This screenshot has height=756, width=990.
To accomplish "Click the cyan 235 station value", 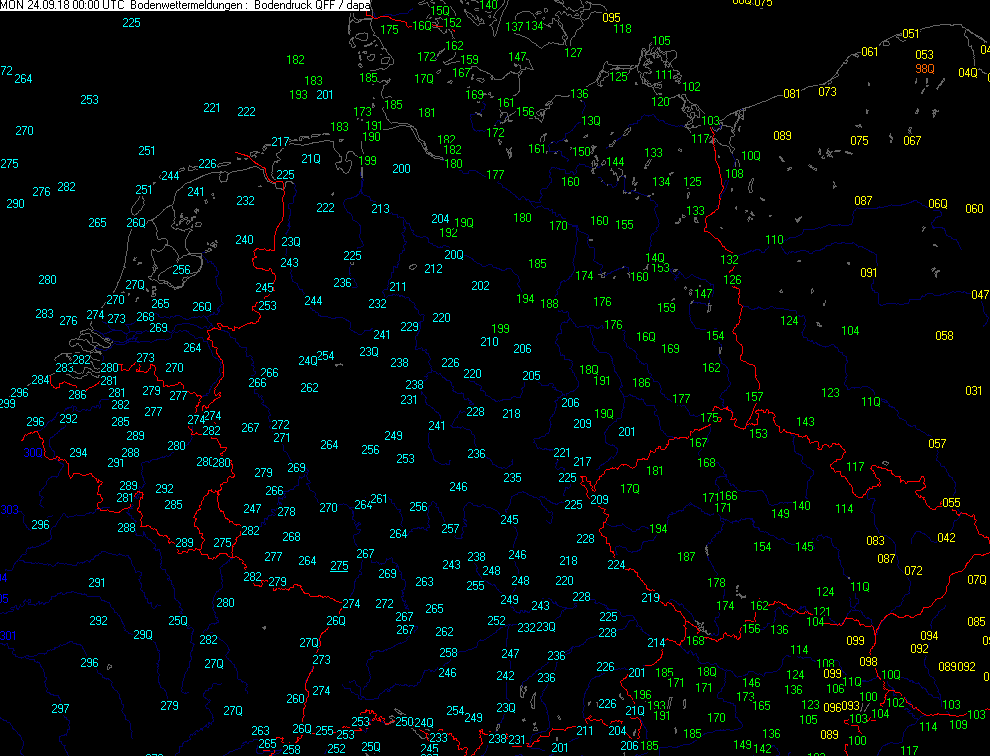I will (512, 478).
